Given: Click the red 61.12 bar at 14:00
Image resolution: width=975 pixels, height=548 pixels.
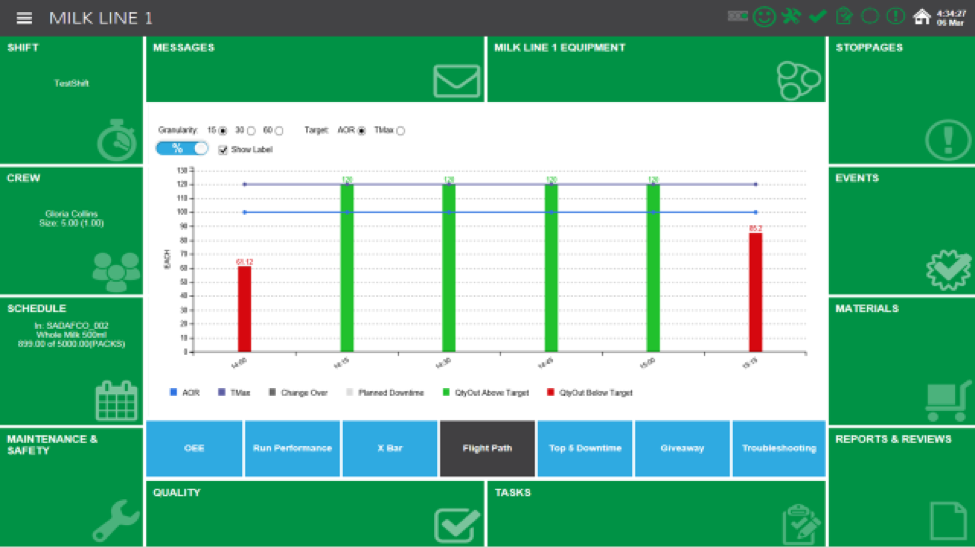Looking at the screenshot, I should pyautogui.click(x=244, y=308).
